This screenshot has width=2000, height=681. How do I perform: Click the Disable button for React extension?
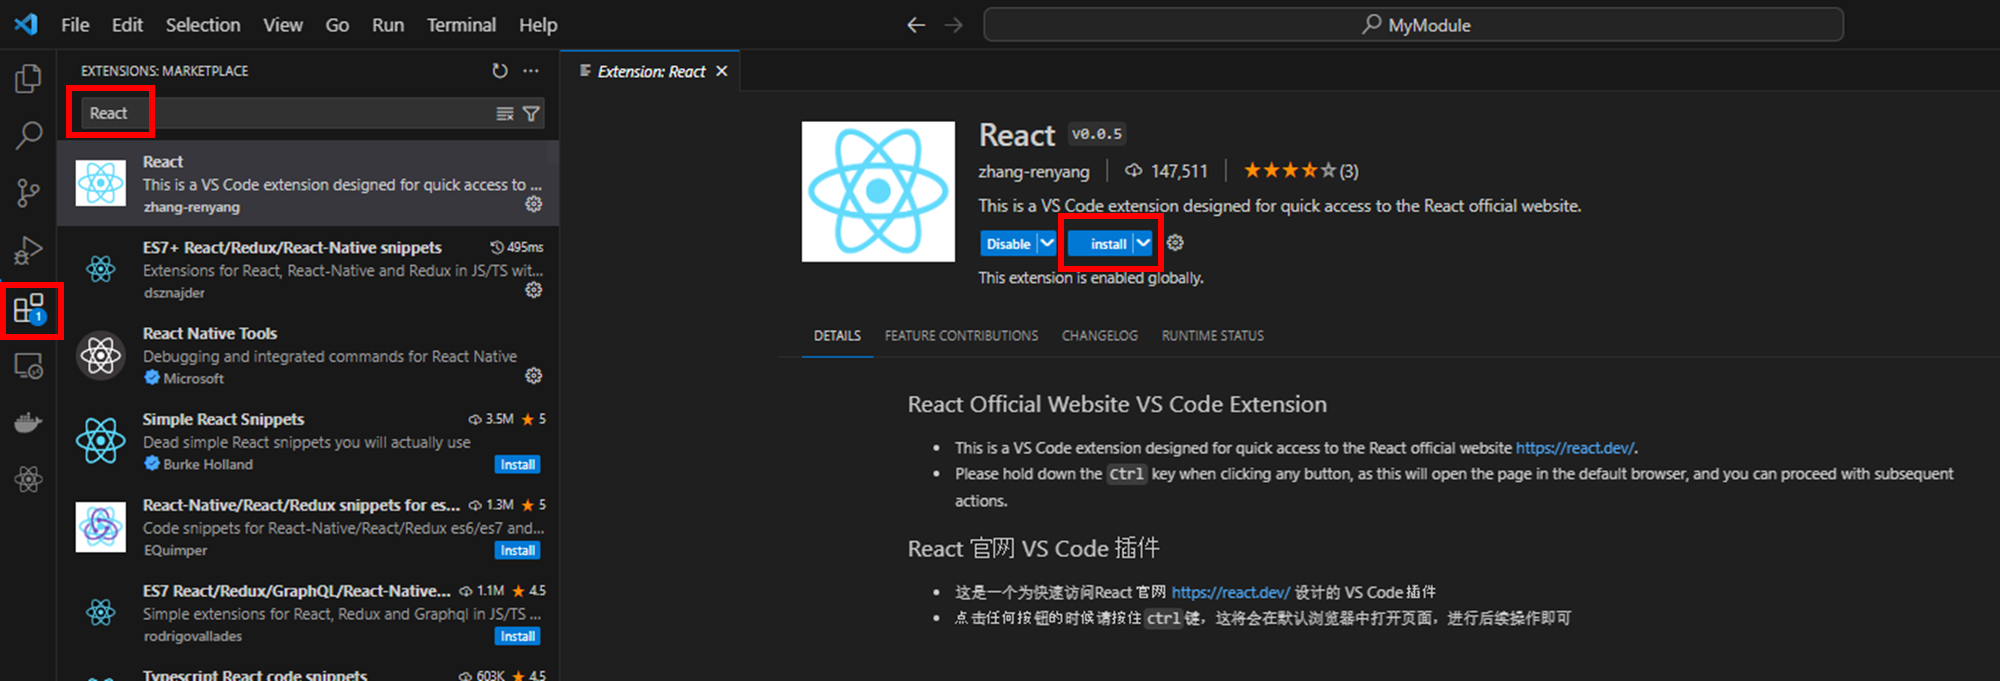[x=1008, y=243]
